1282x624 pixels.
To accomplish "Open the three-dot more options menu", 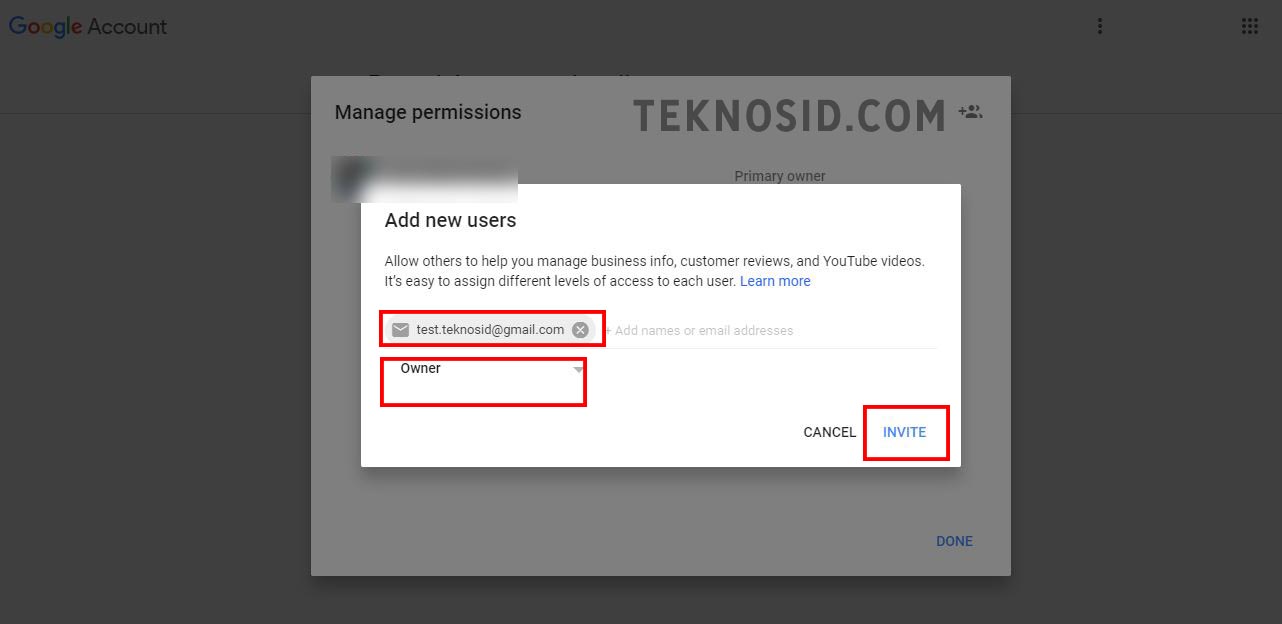I will click(1099, 27).
